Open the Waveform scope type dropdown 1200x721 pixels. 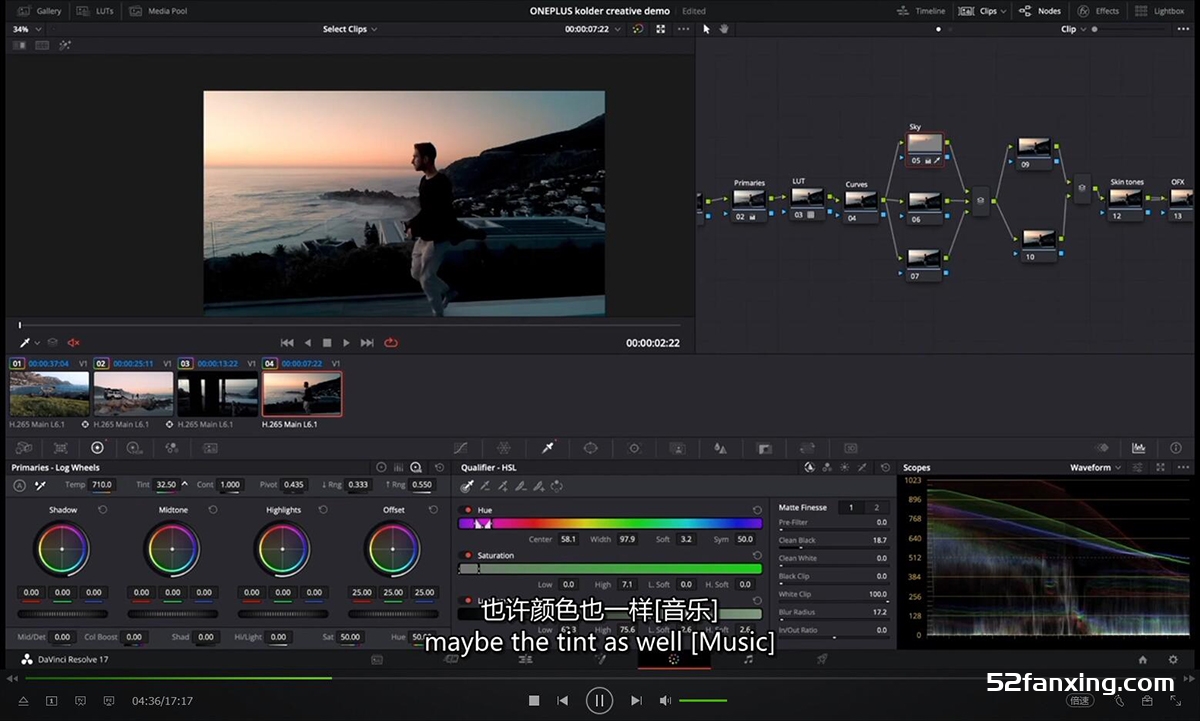(1095, 467)
